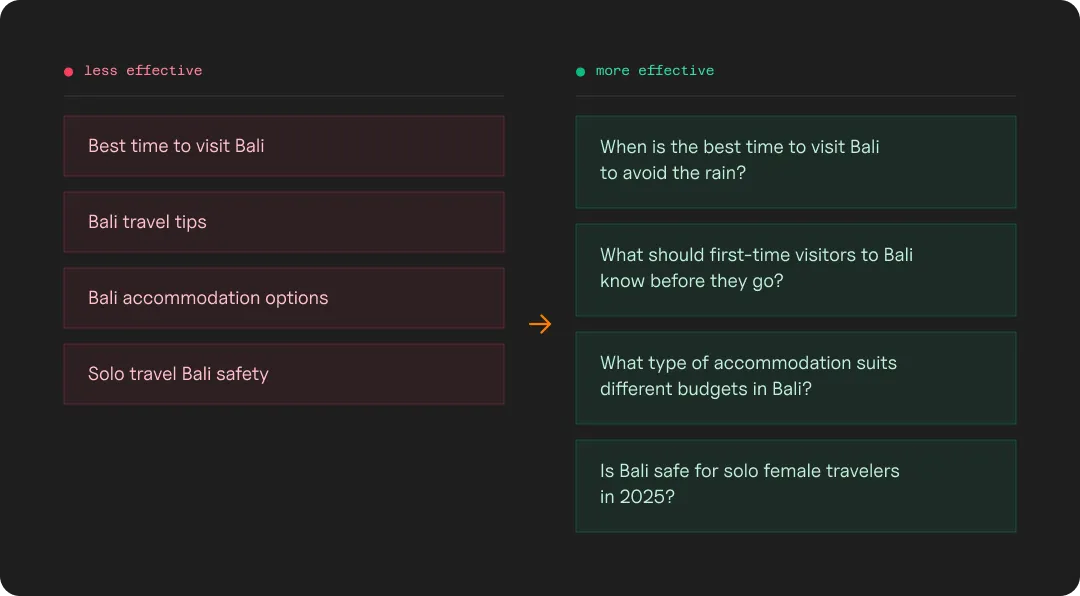Click the first-time visitors question card

point(796,270)
